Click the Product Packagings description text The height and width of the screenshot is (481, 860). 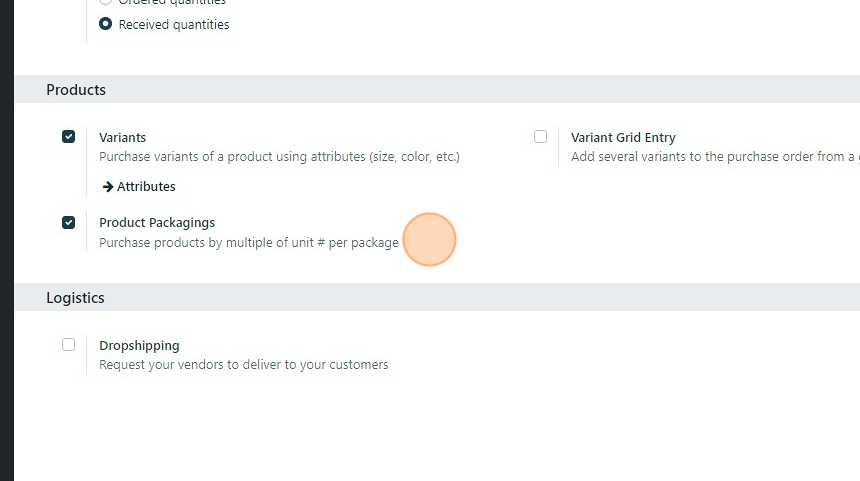pos(248,242)
